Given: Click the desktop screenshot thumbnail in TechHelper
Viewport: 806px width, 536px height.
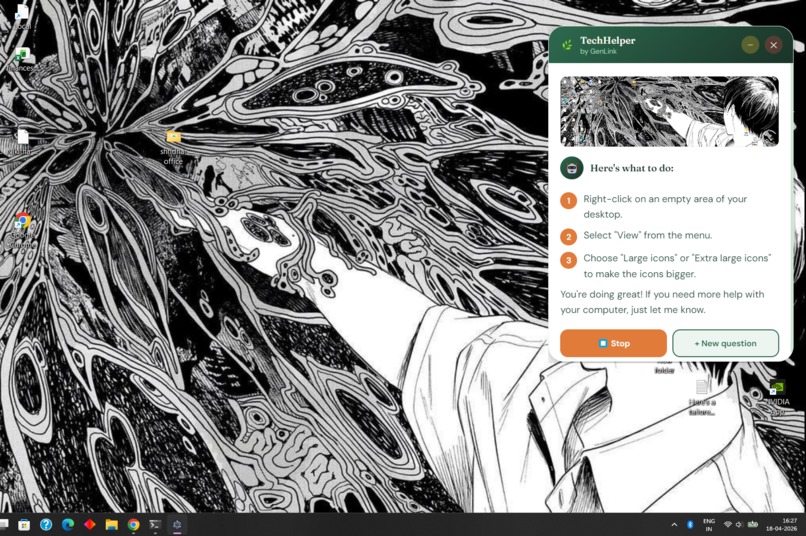Looking at the screenshot, I should point(669,112).
